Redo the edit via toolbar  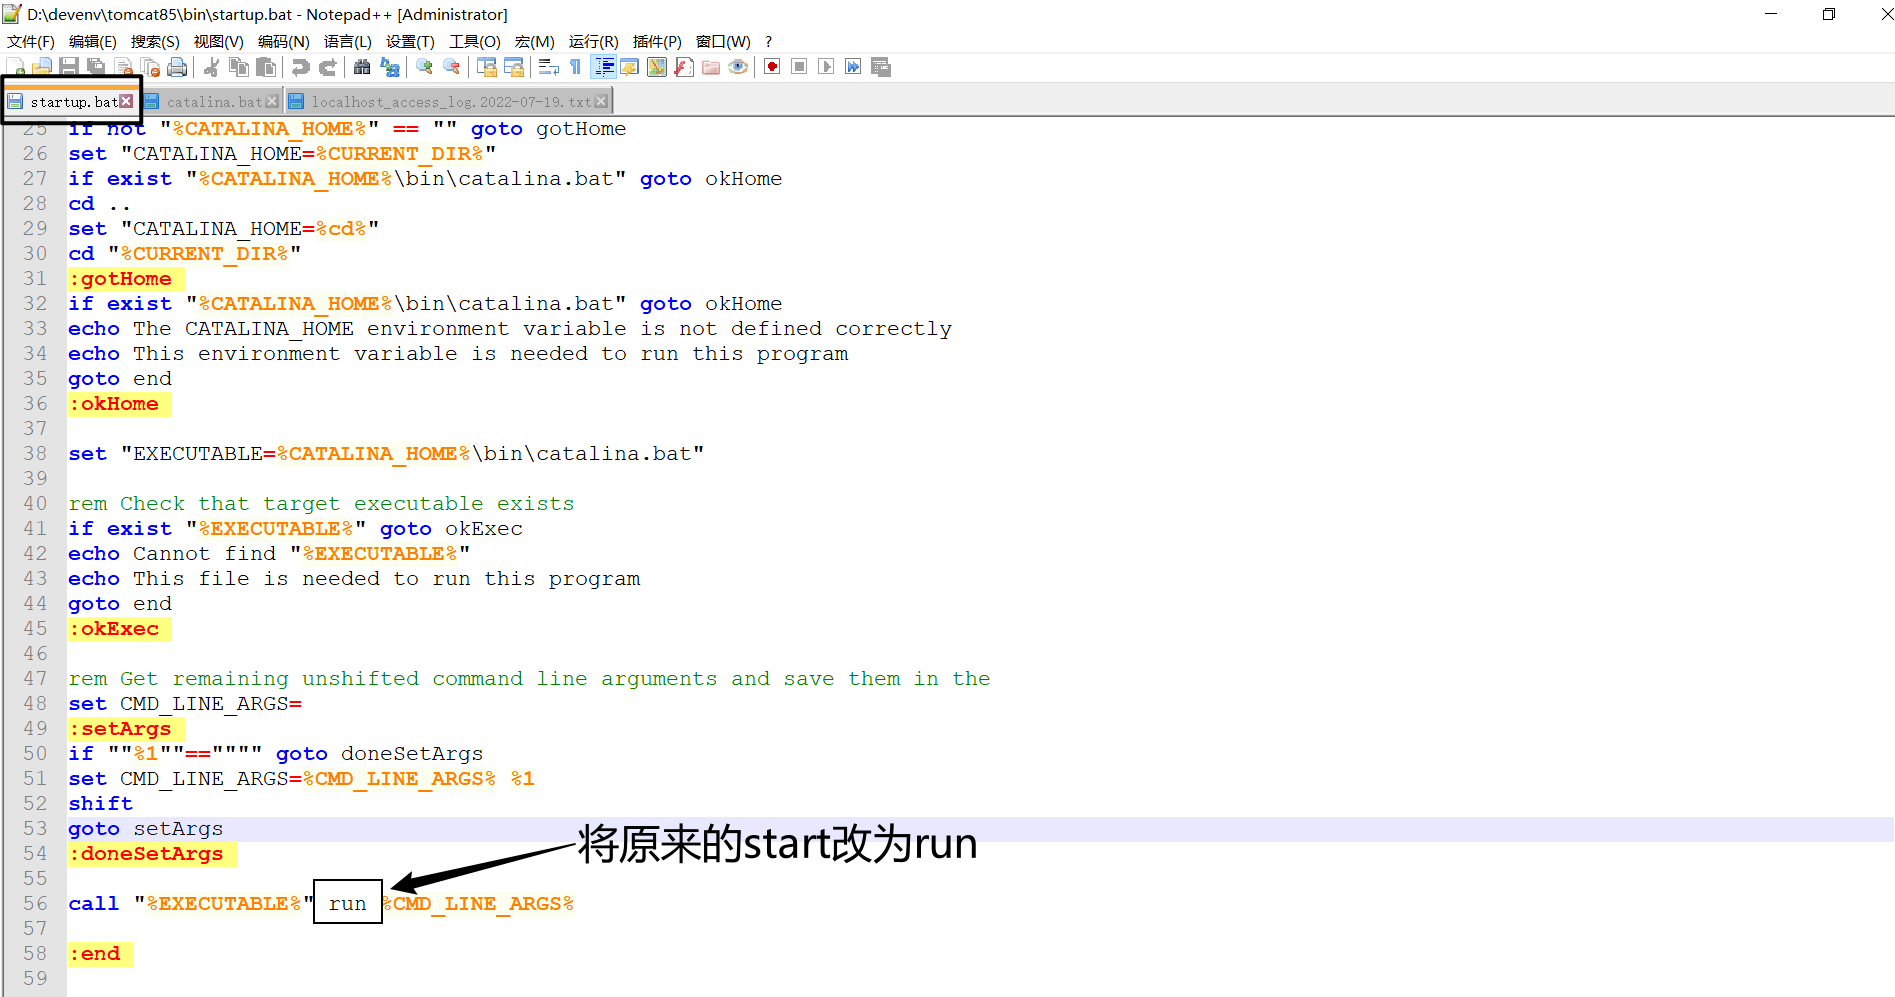coord(327,67)
